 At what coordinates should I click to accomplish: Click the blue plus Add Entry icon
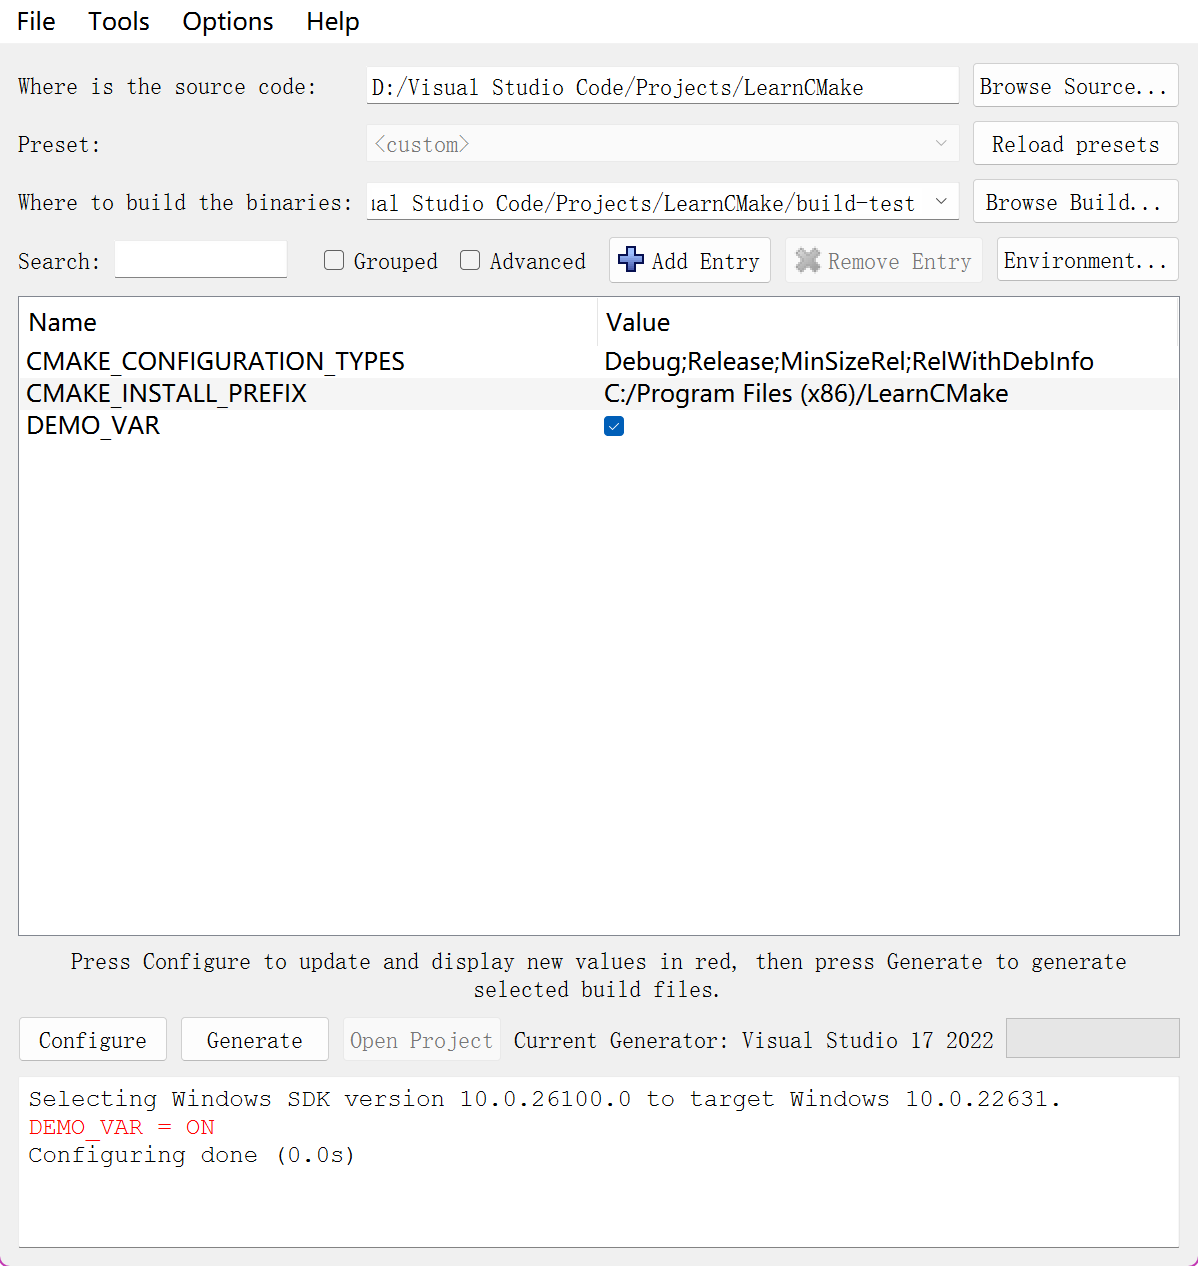[631, 260]
